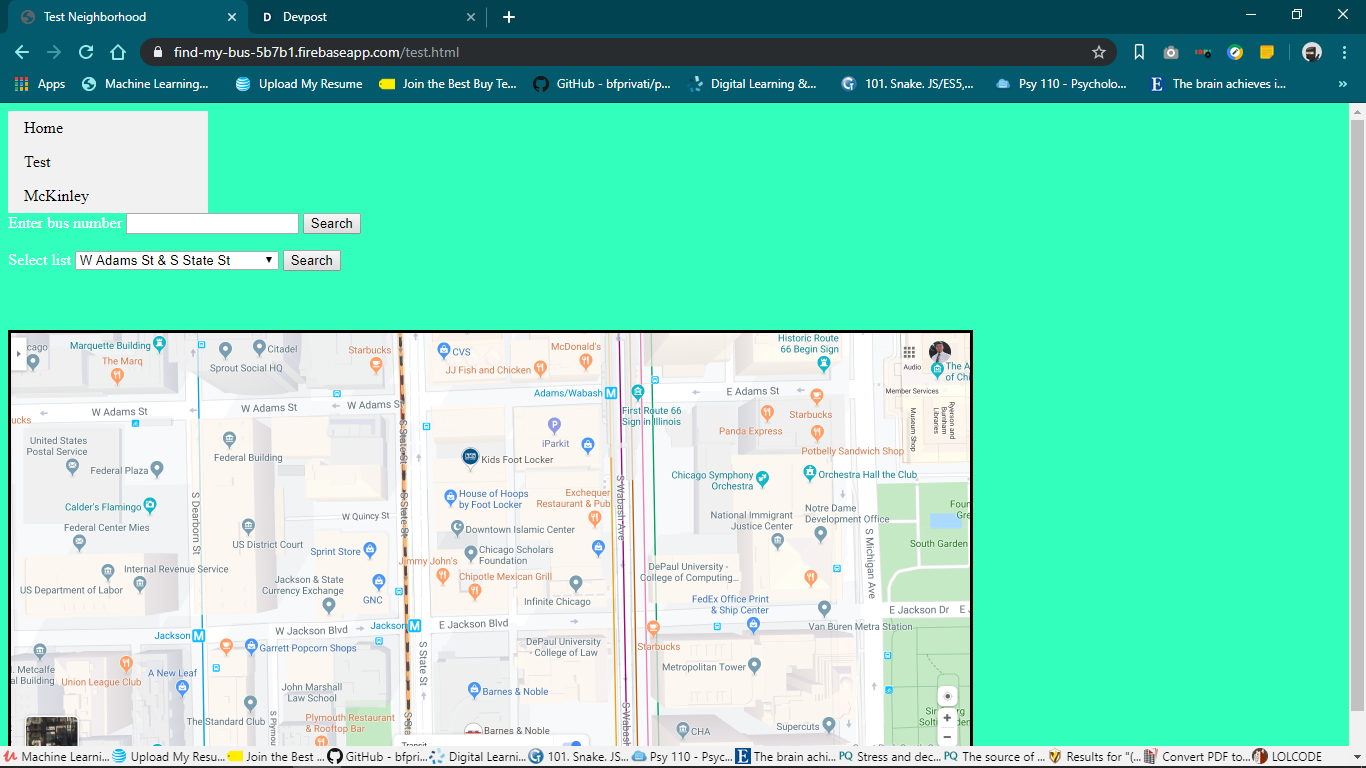The width and height of the screenshot is (1366, 768).
Task: Click the browser address bar URL
Action: (x=316, y=52)
